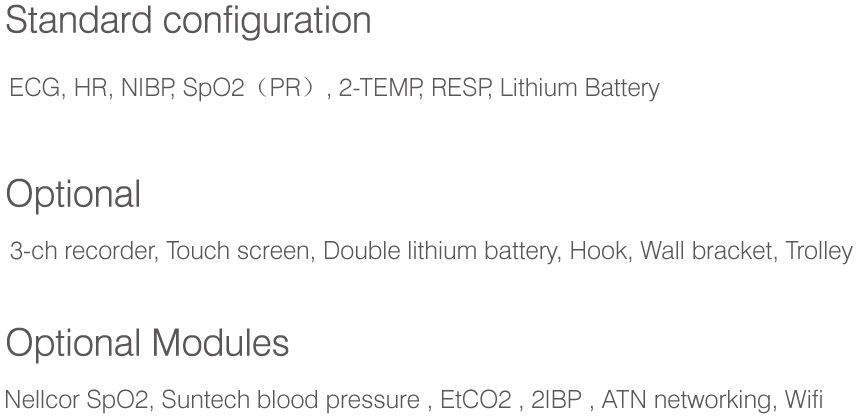Click the Standard configuration heading
Screen dimensions: 859x419
[189, 21]
